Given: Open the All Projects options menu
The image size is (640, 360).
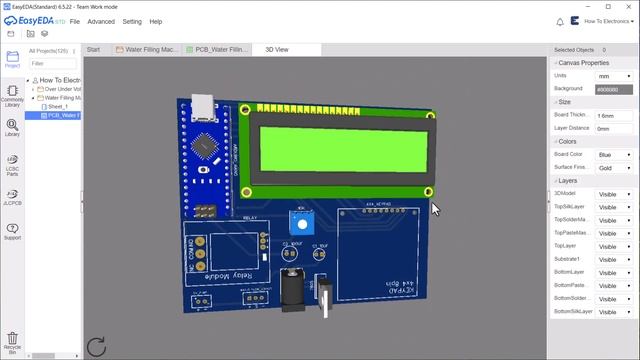Looking at the screenshot, I should coord(74,51).
